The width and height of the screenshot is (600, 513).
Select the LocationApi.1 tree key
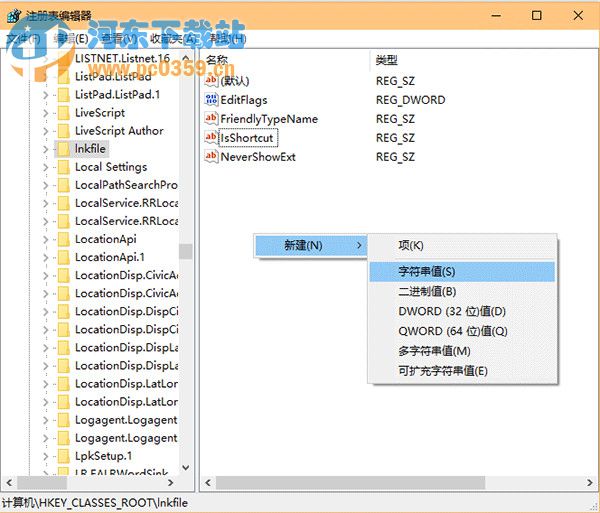coord(110,257)
